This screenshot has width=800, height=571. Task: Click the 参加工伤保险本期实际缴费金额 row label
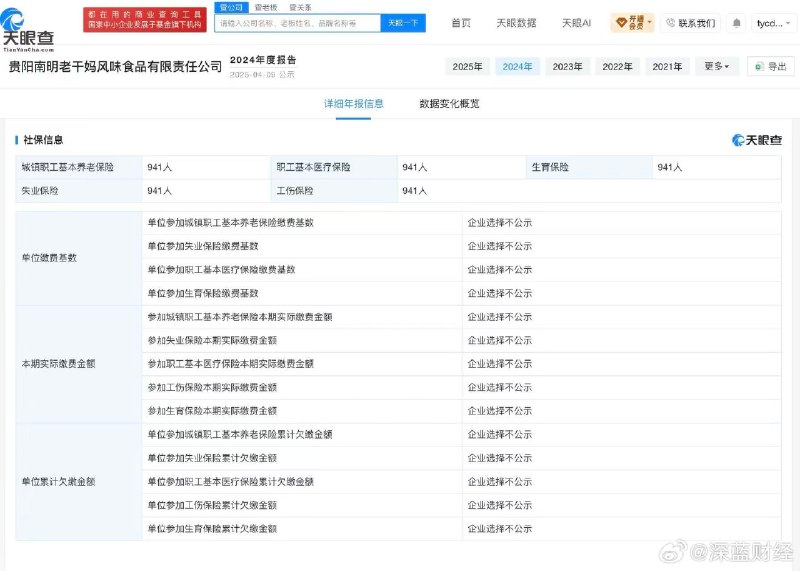(x=212, y=387)
